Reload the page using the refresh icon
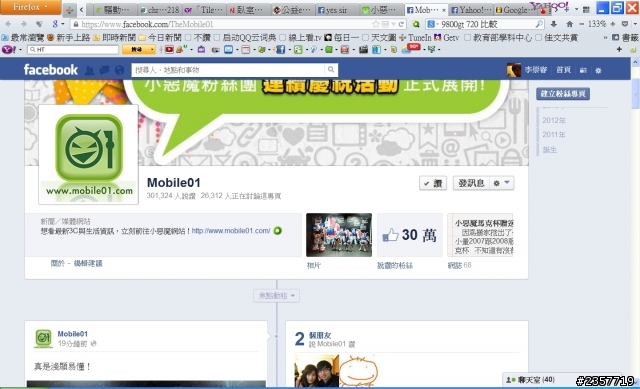Screen dimensions: 640x389 (x=401, y=24)
